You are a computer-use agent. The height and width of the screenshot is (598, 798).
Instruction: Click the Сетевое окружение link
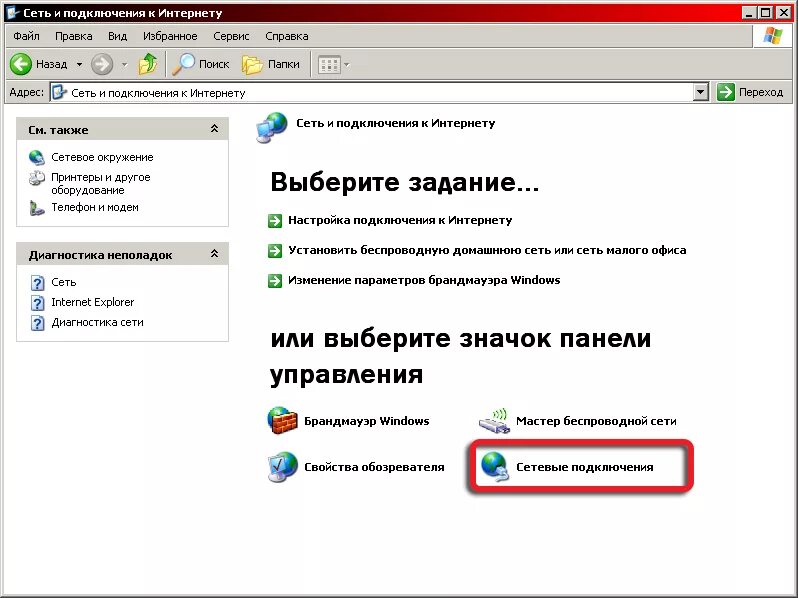tap(102, 157)
